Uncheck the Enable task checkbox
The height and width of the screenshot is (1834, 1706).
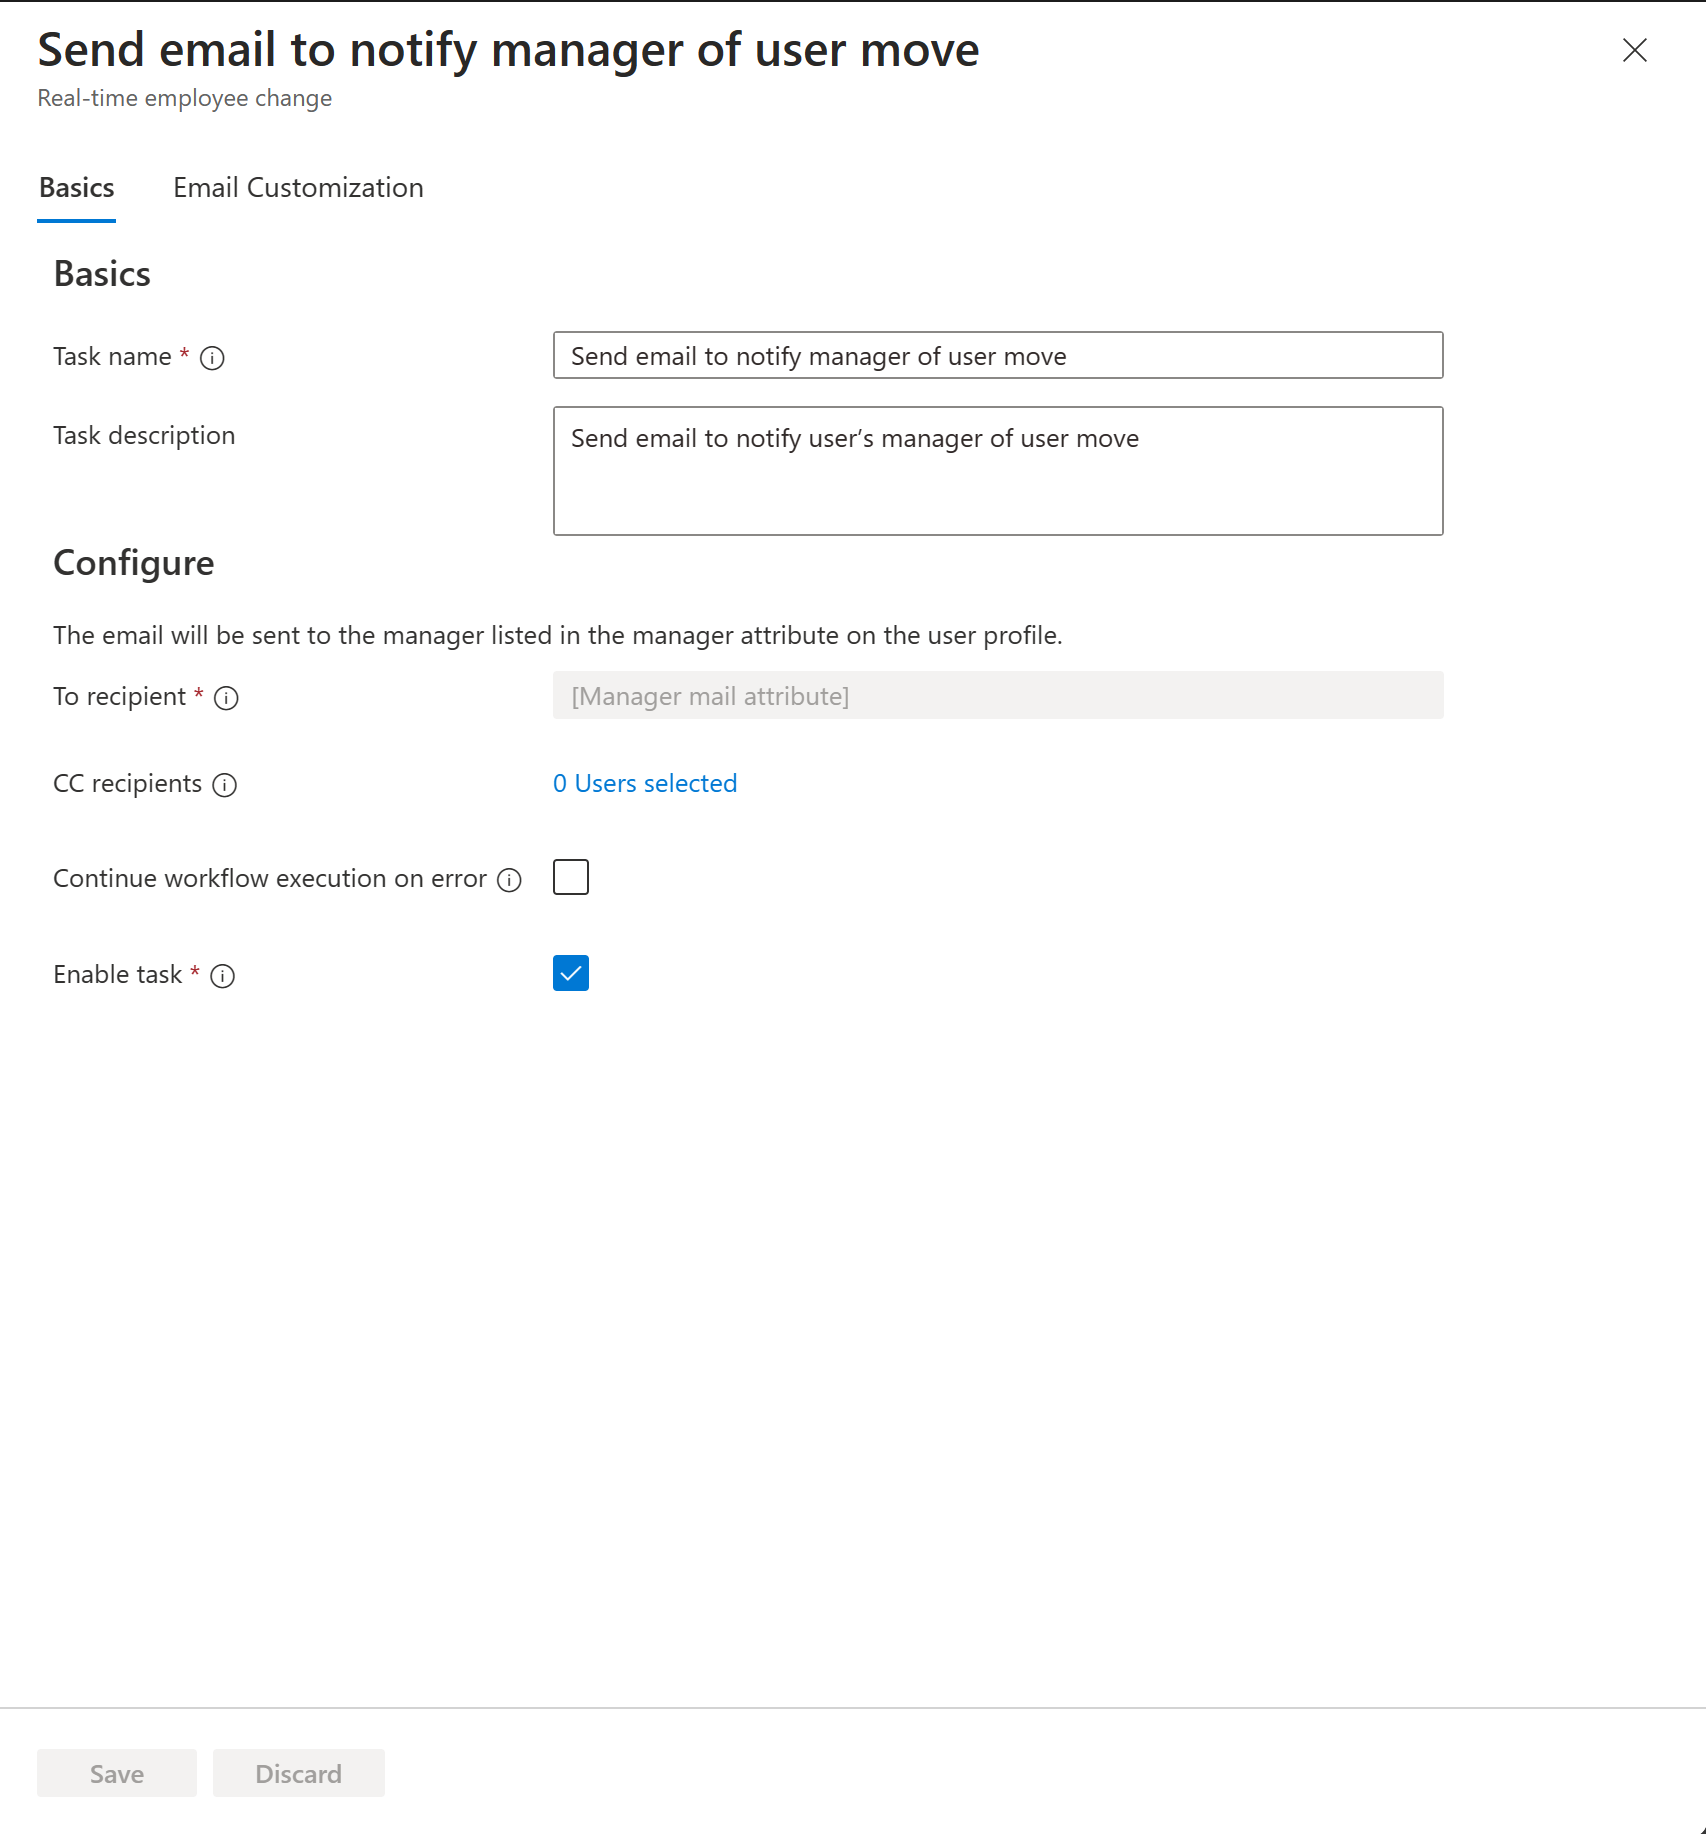(x=571, y=973)
